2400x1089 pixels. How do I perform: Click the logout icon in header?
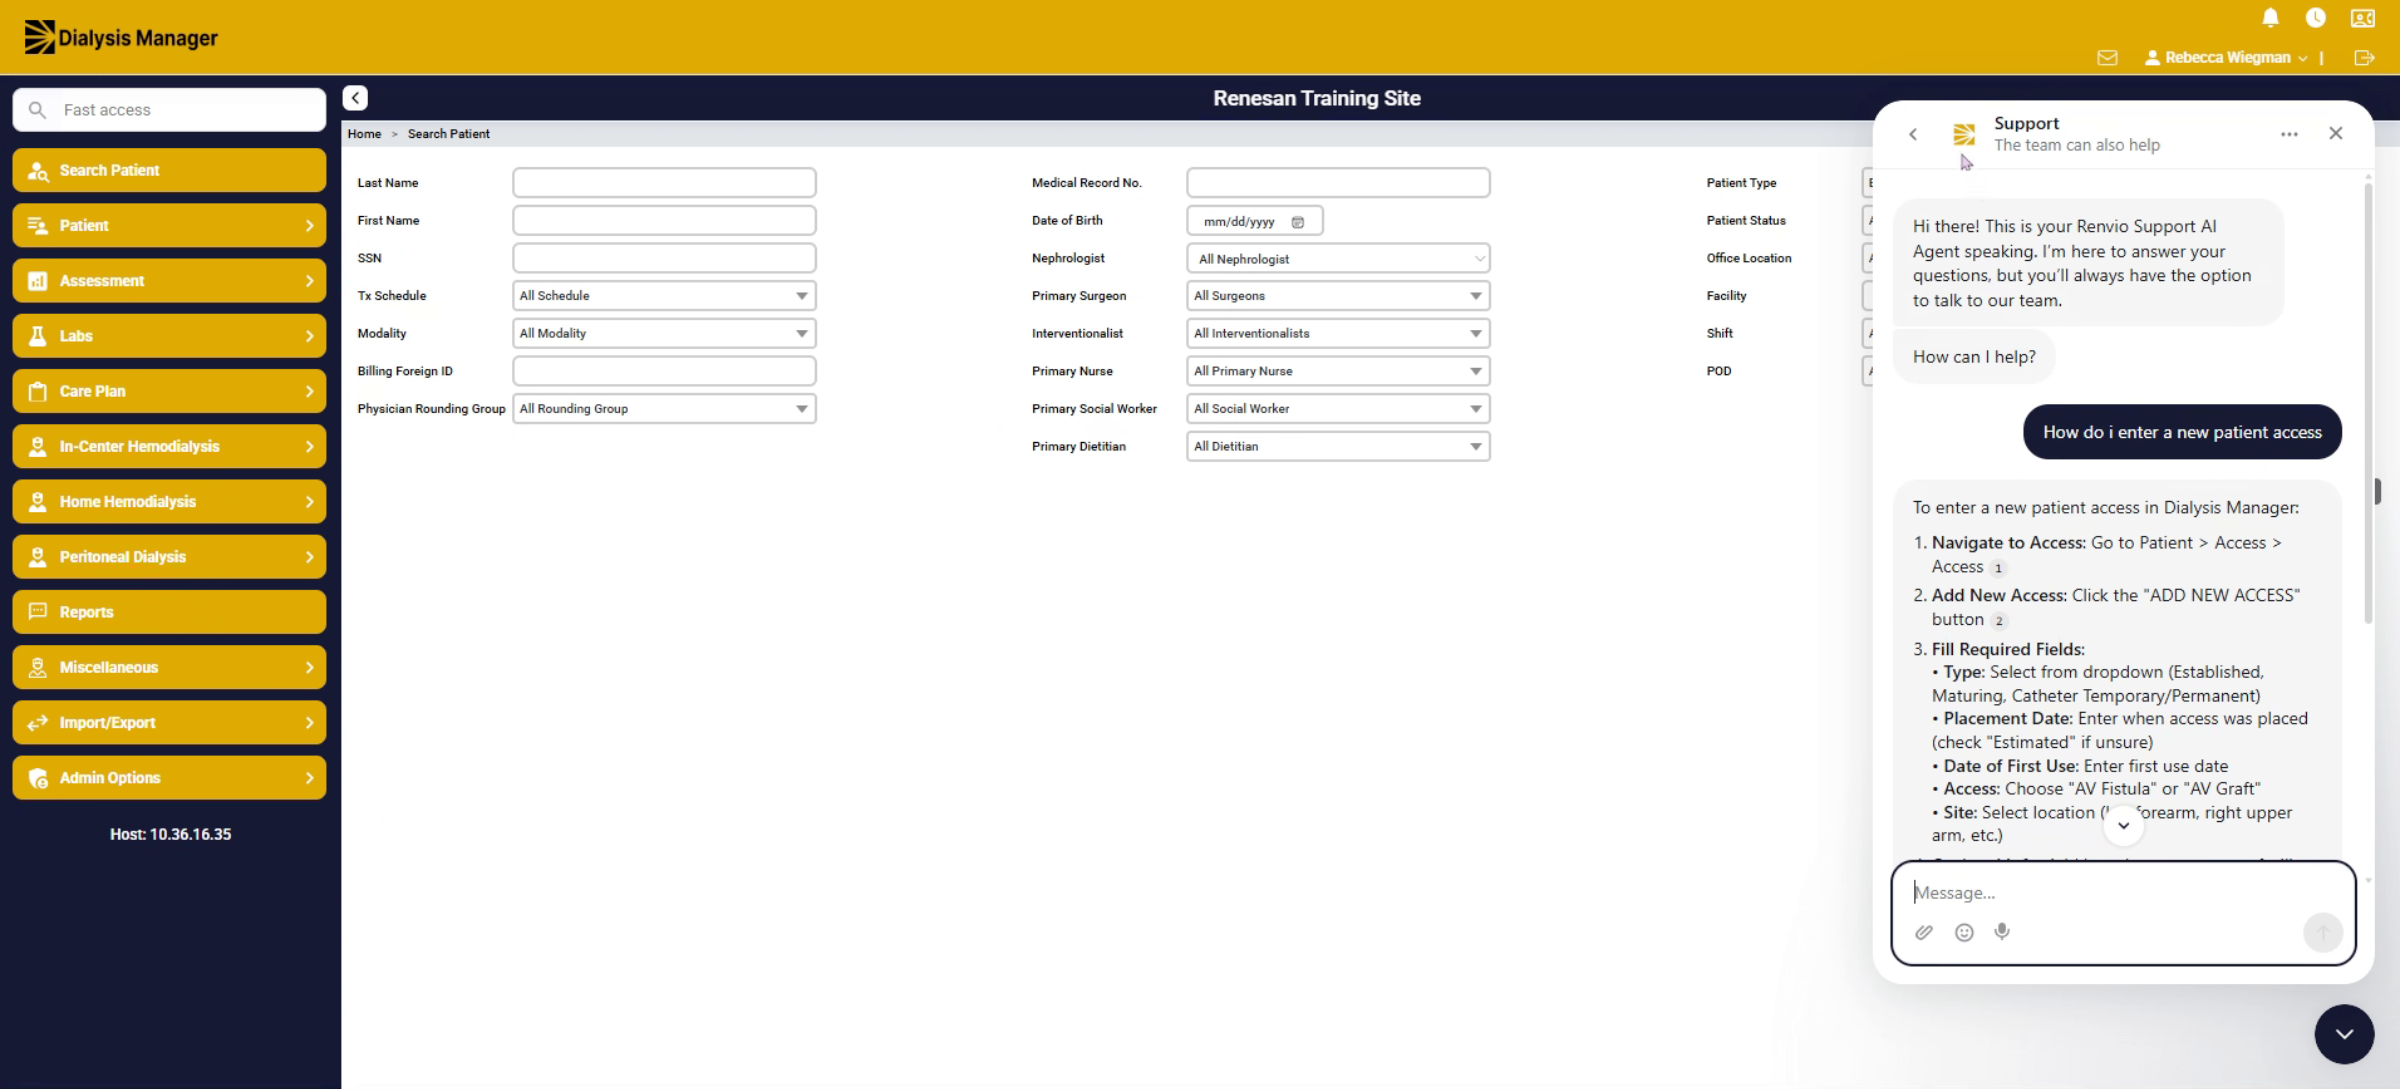(x=2364, y=58)
